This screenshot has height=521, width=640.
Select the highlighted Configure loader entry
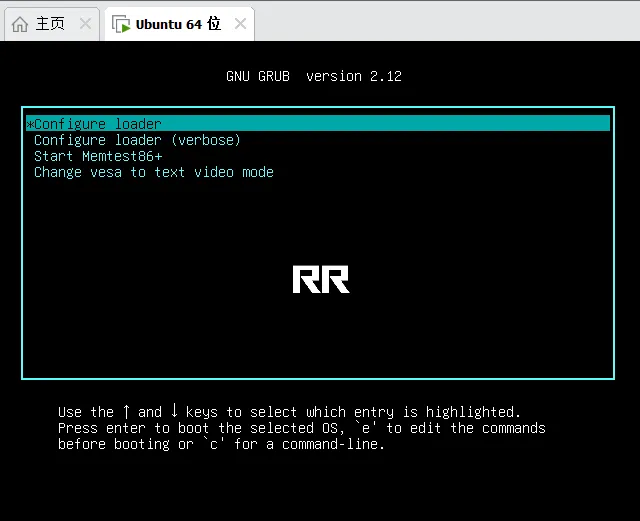click(318, 123)
